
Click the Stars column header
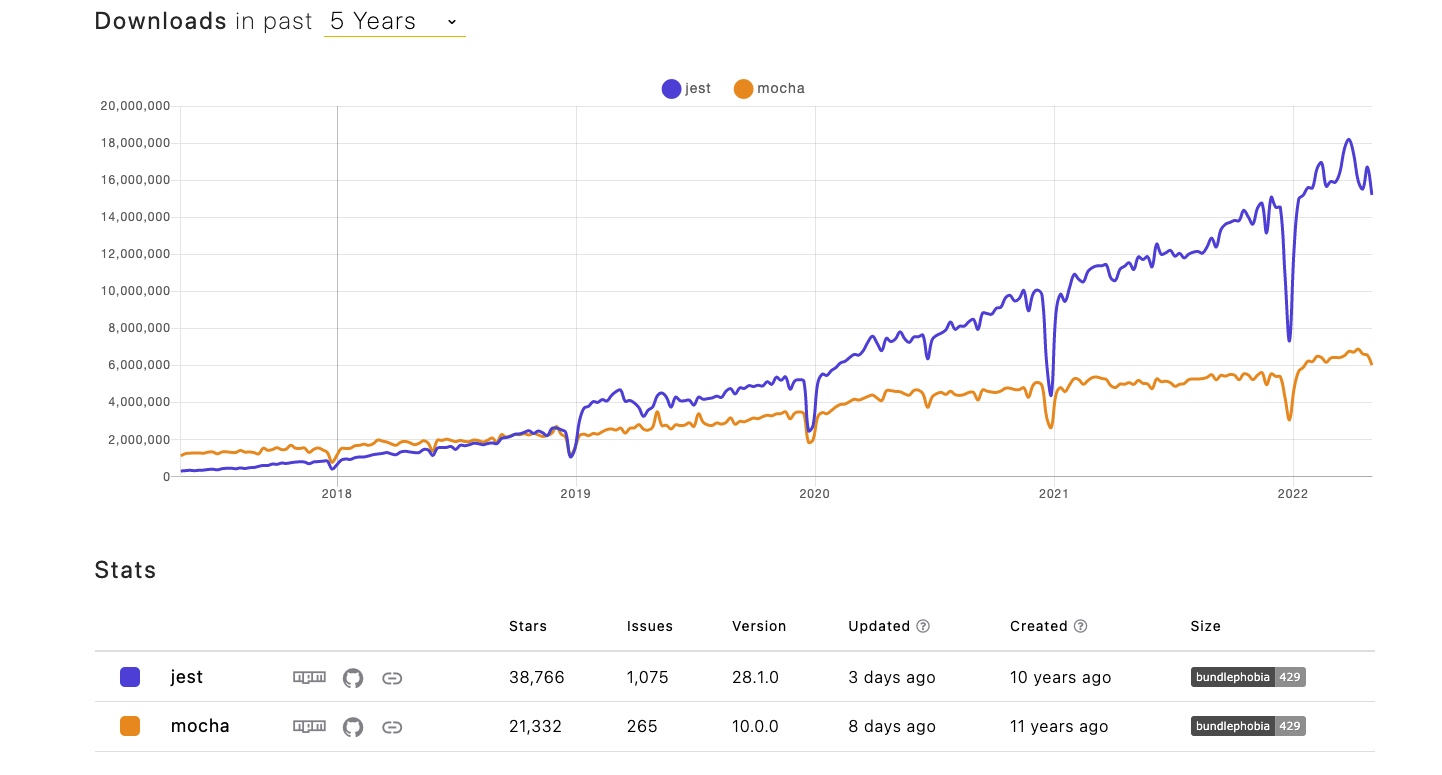(528, 626)
